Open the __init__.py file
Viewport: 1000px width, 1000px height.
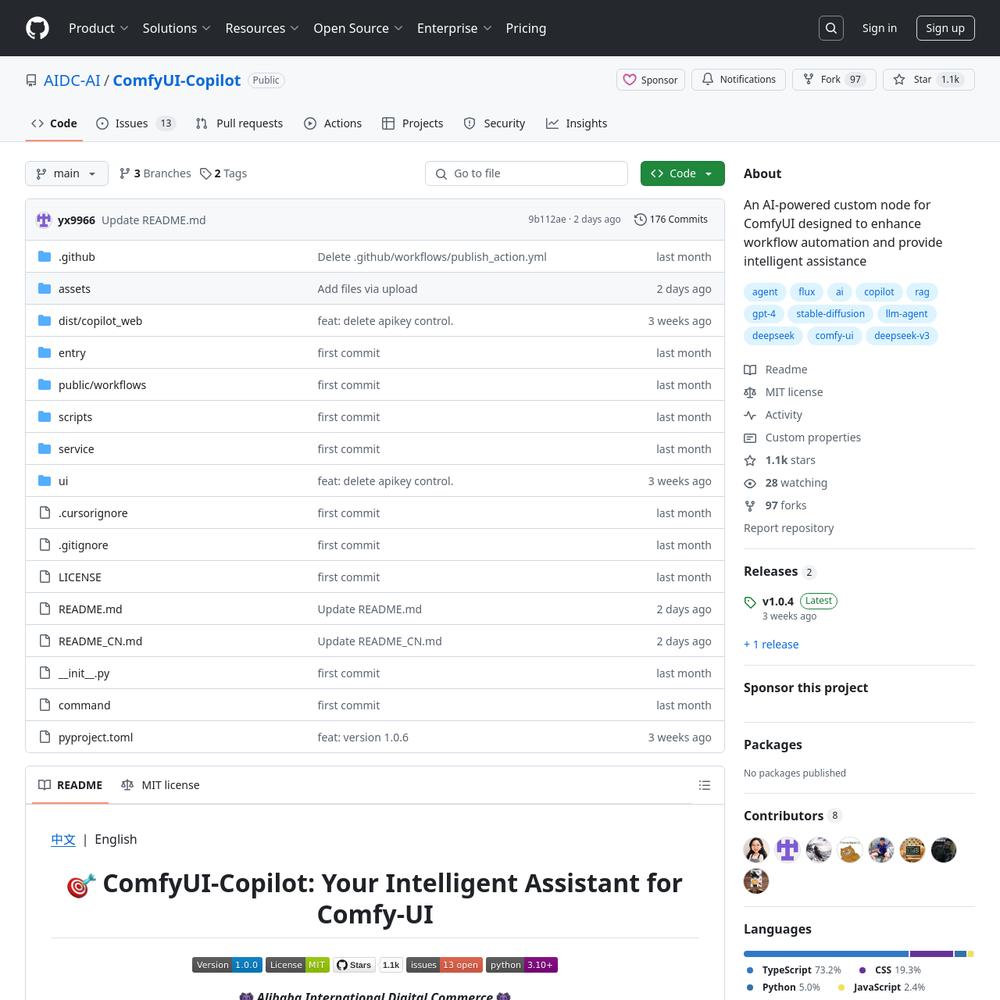click(84, 673)
